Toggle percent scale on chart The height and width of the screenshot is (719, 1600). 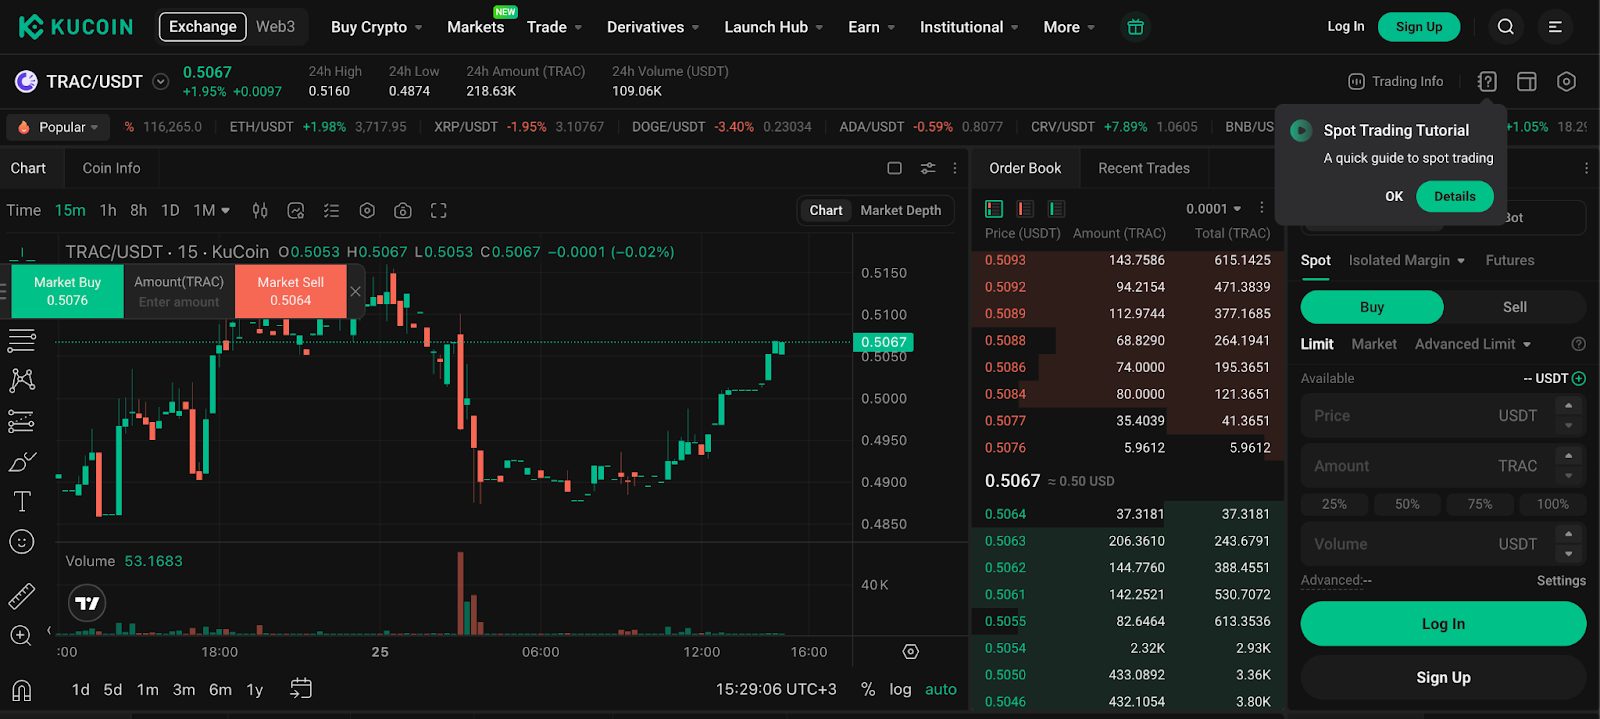pyautogui.click(x=868, y=689)
